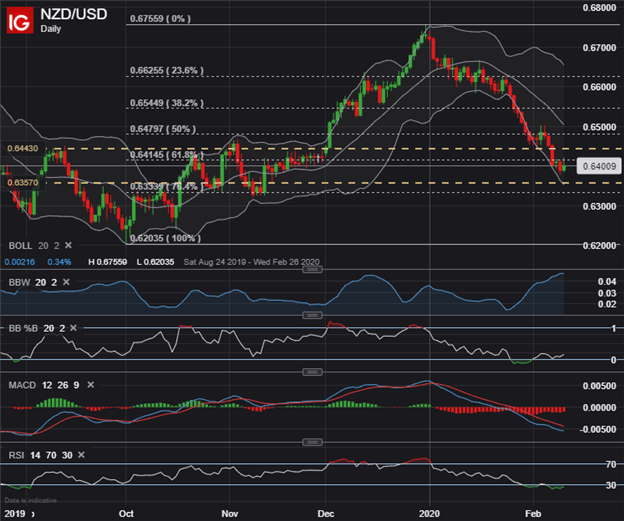The image size is (624, 521).
Task: Click the IG logo icon
Action: coord(20,20)
